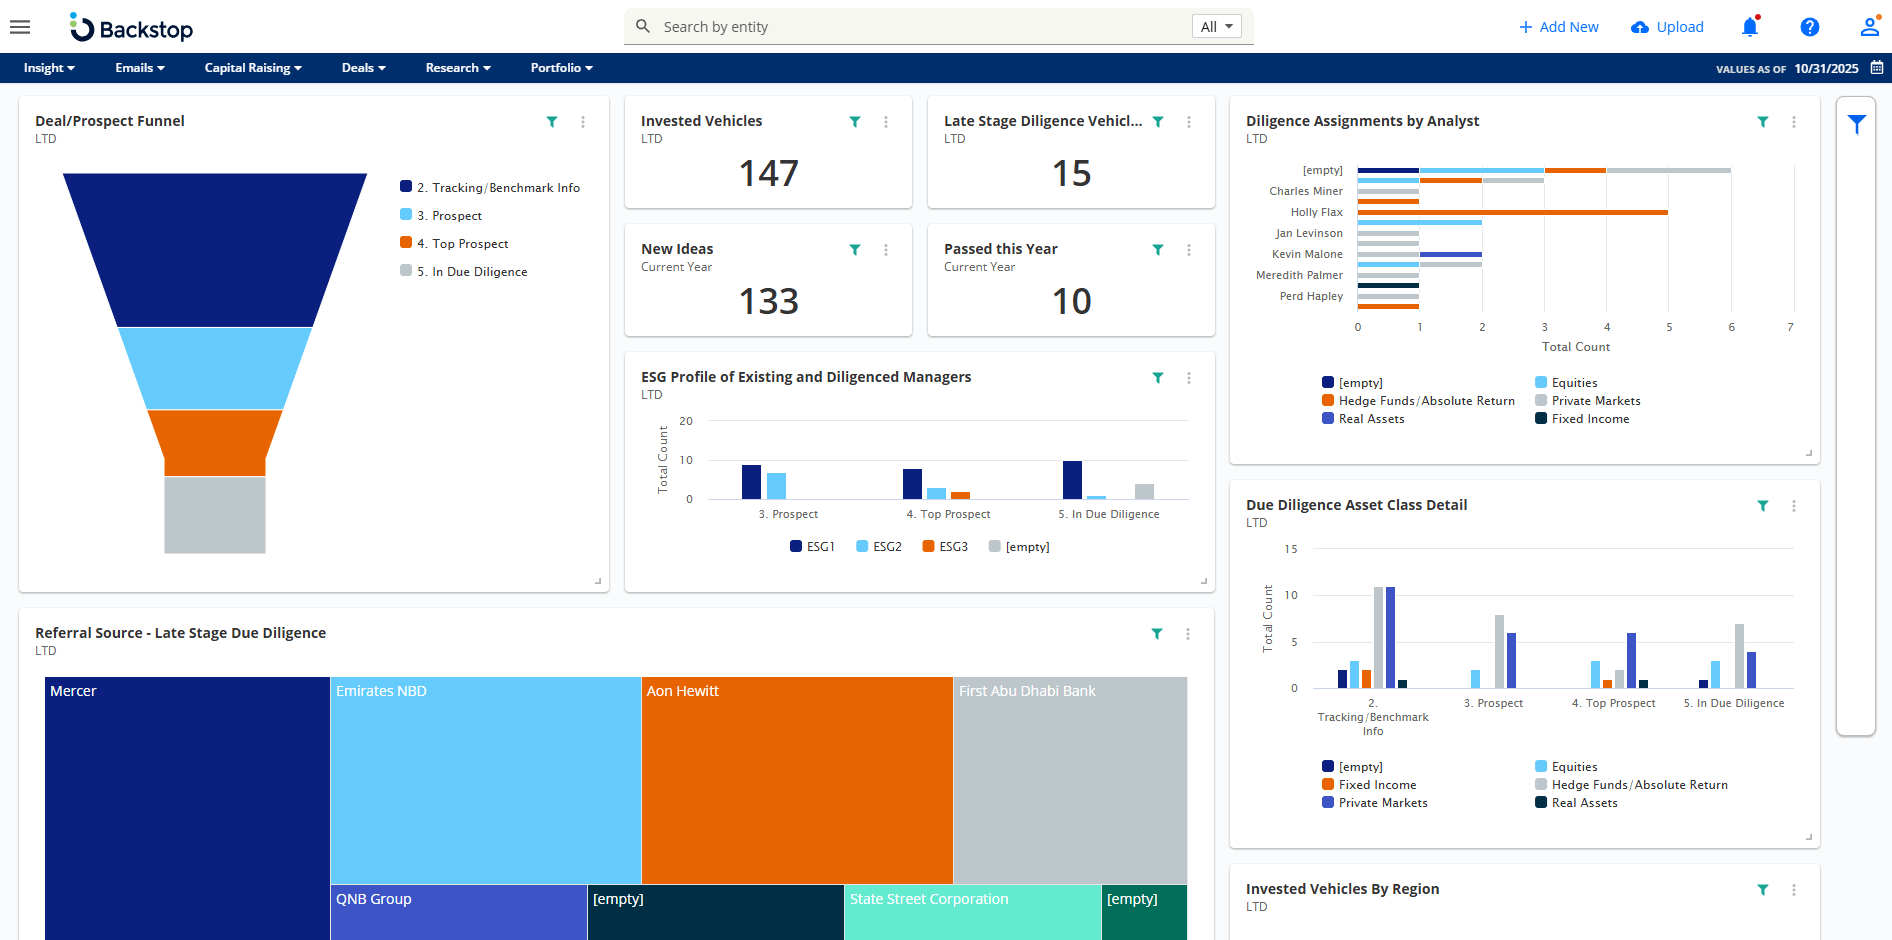This screenshot has height=940, width=1892.
Task: Open the right sidebar dashboard filter panel
Action: click(1856, 125)
